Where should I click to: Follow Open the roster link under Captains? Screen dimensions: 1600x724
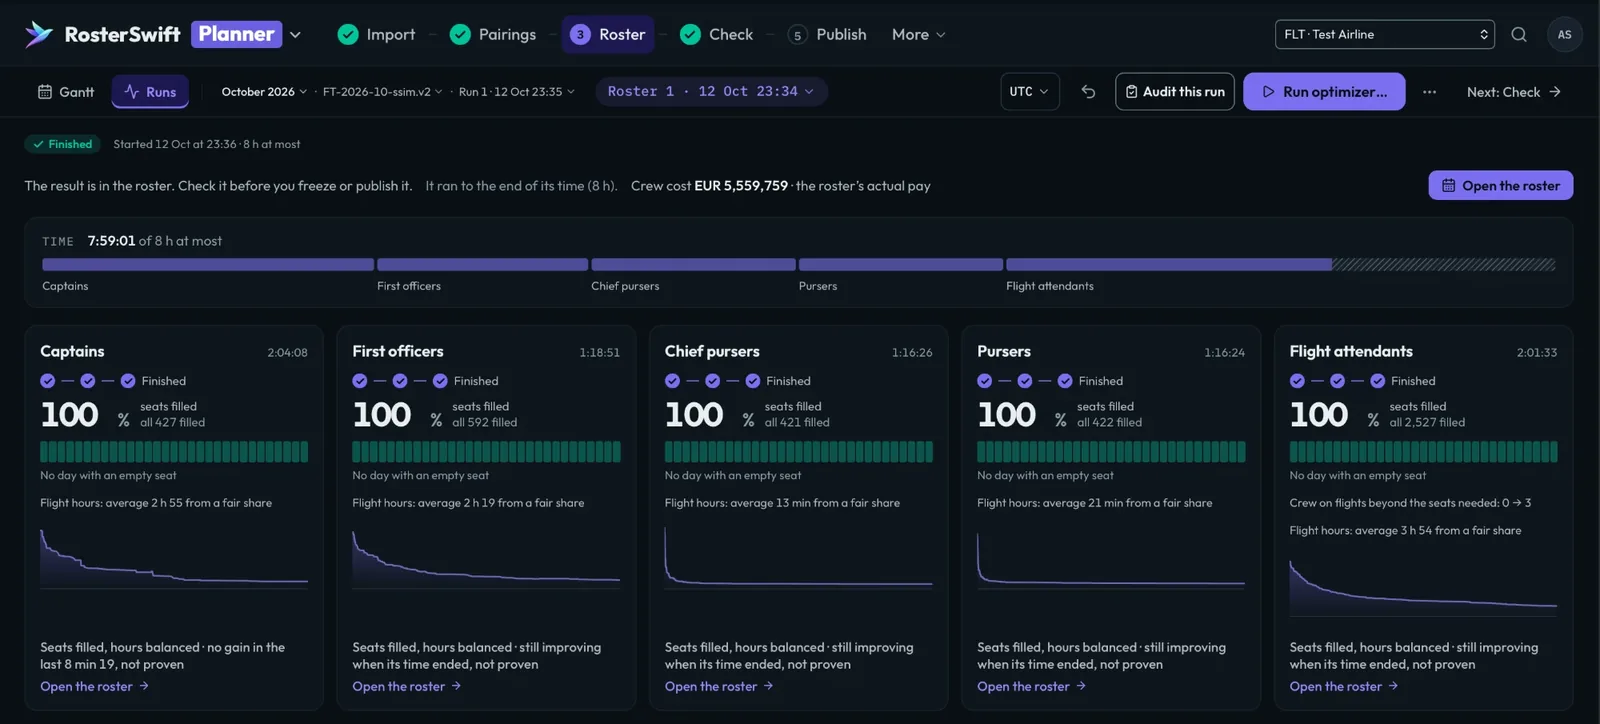pyautogui.click(x=94, y=687)
